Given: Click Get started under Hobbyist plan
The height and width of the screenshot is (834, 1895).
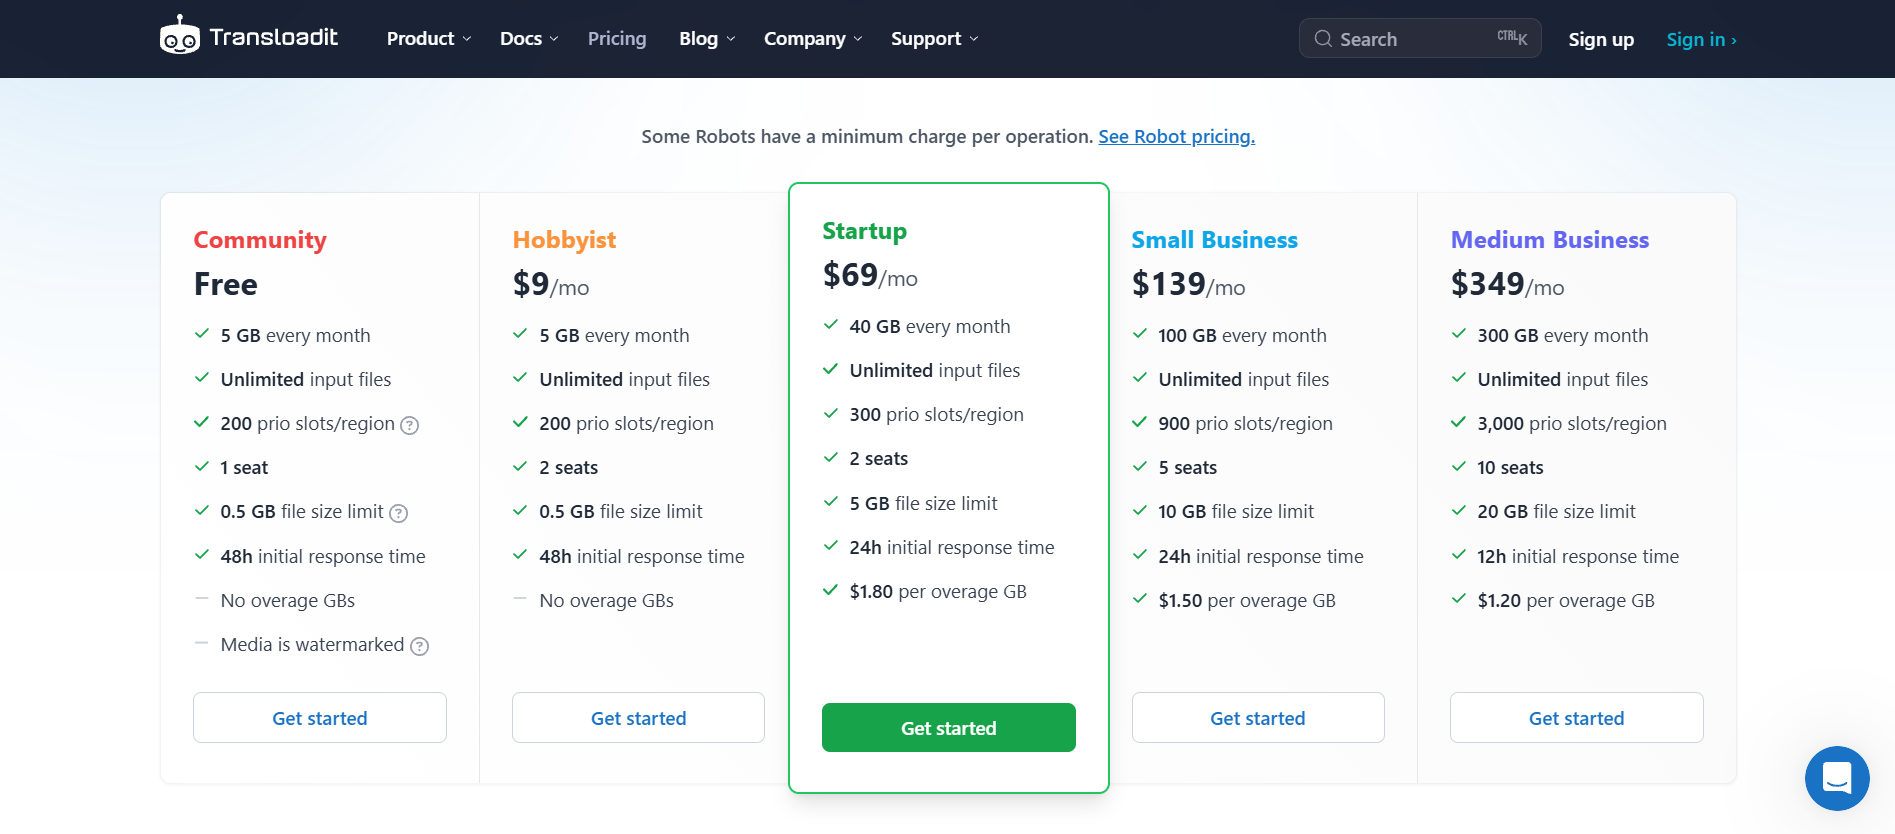Looking at the screenshot, I should [638, 718].
